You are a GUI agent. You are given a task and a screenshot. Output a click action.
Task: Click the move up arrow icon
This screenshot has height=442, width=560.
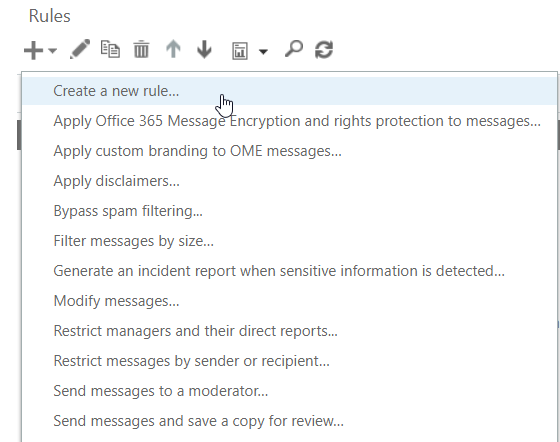pos(173,49)
